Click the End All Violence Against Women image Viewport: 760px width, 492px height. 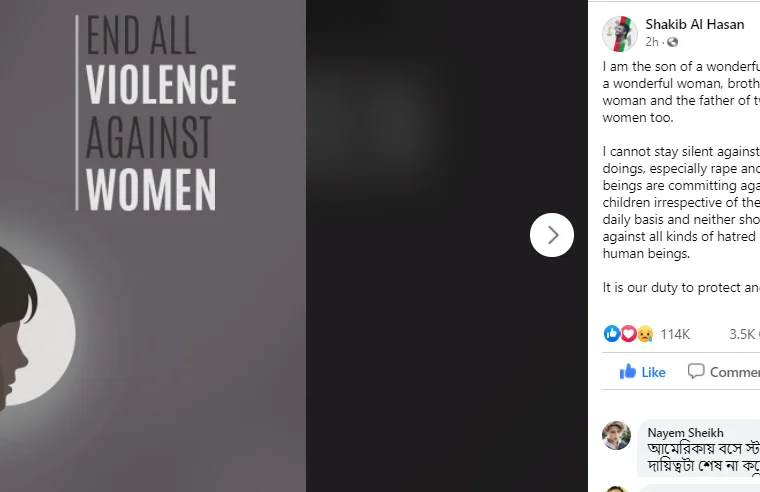tap(153, 246)
